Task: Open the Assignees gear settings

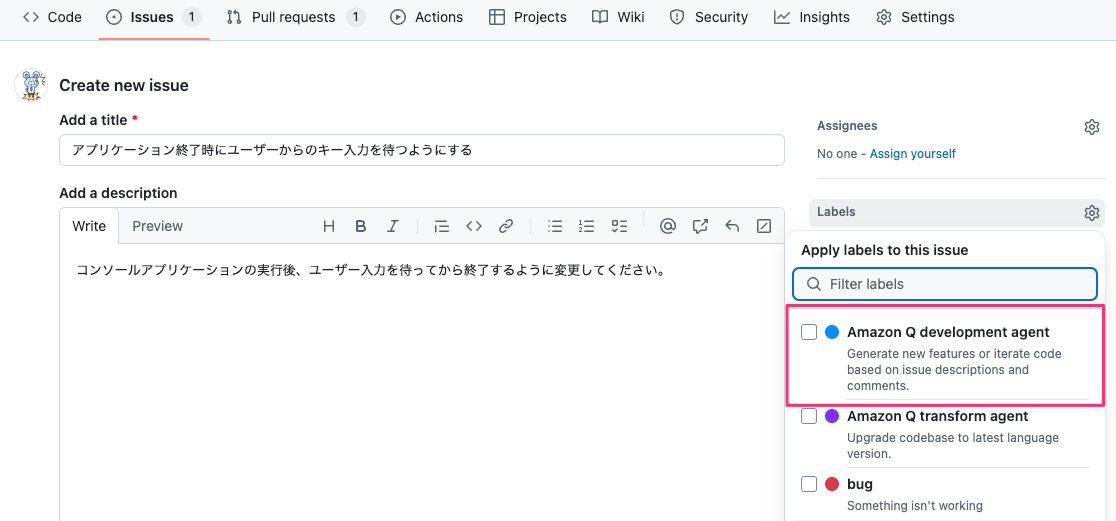Action: click(x=1092, y=127)
